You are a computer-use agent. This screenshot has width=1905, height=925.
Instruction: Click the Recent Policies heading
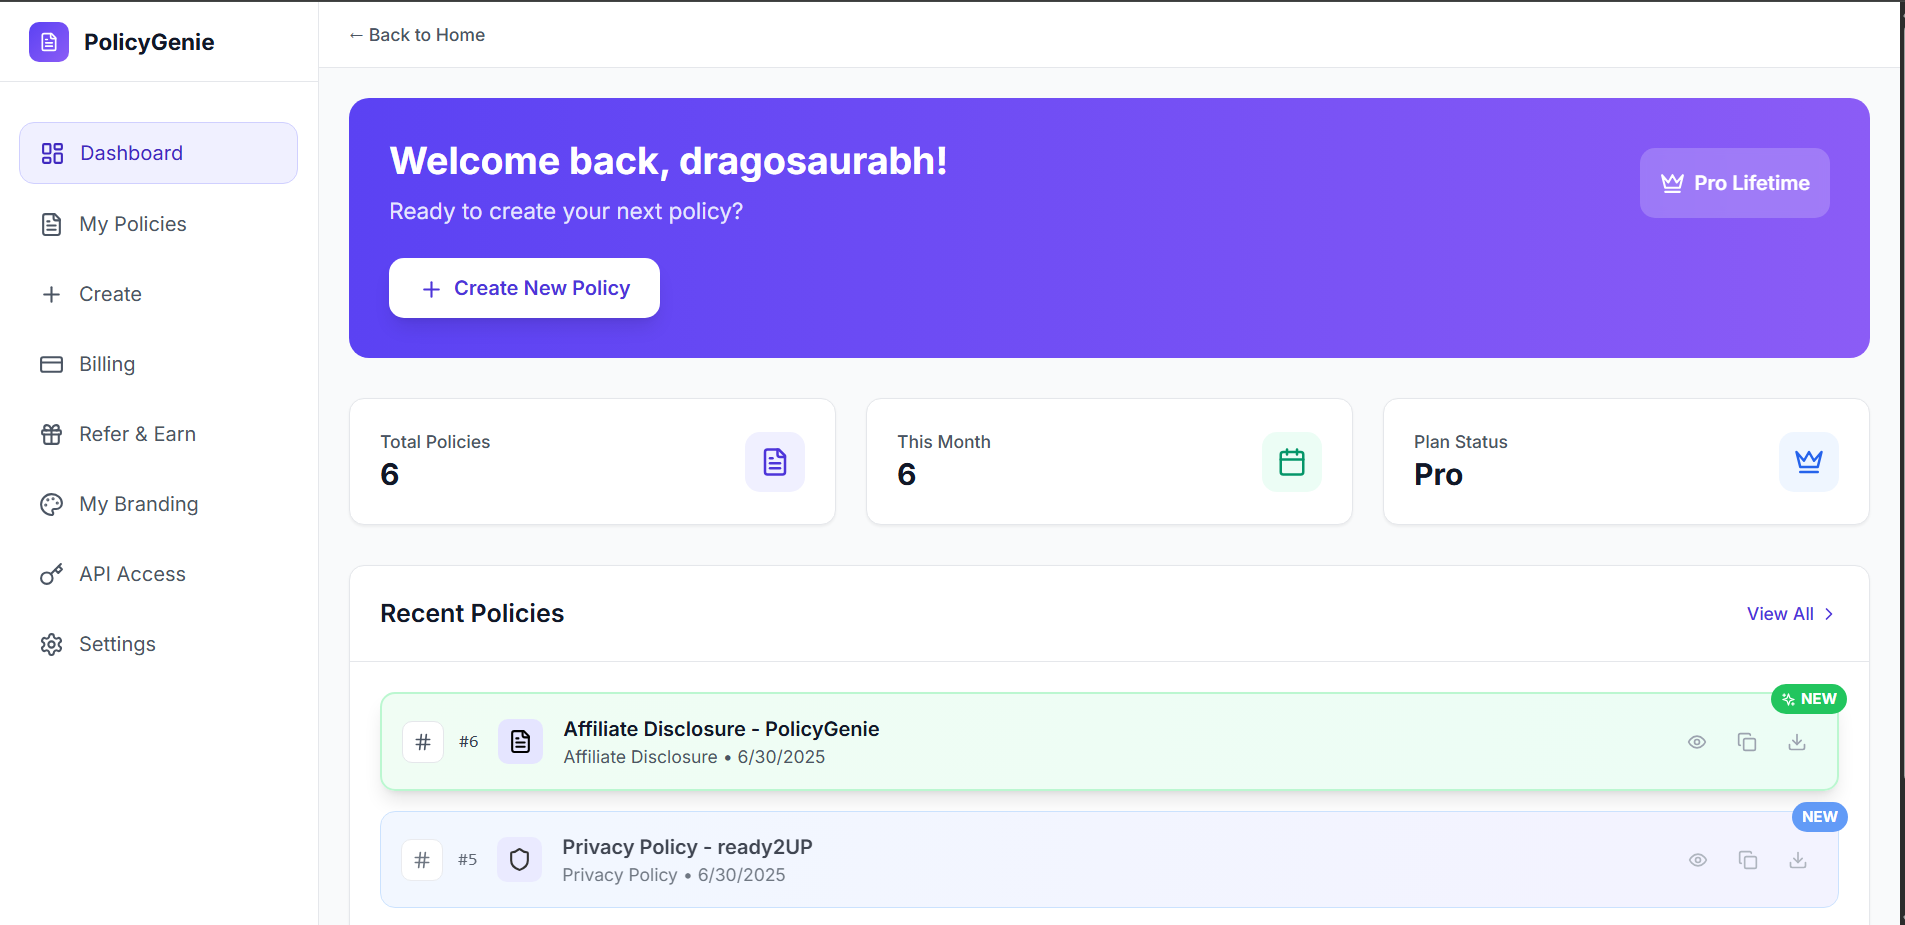click(x=472, y=613)
